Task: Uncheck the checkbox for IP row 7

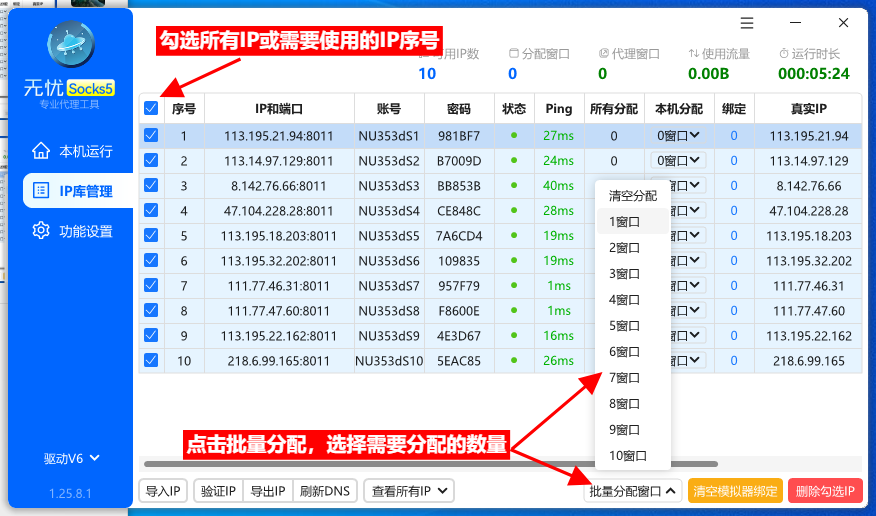Action: 151,285
